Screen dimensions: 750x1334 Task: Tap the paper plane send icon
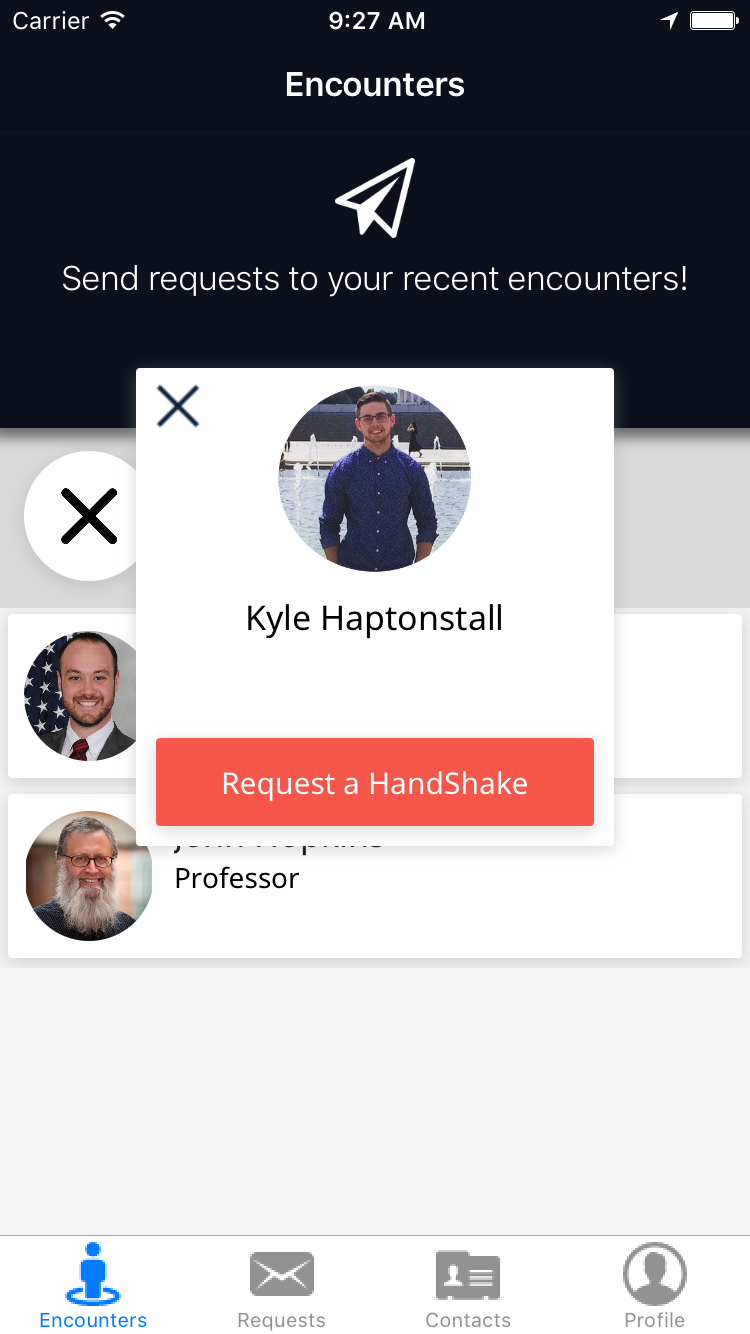(375, 197)
